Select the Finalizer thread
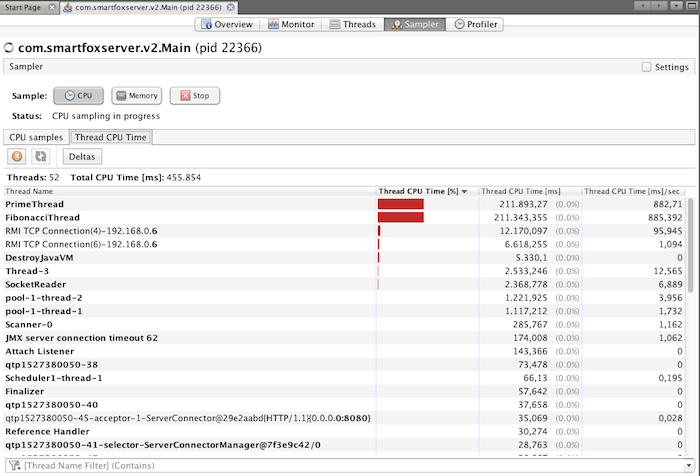Screen dimensions: 700x476 coord(345,392)
